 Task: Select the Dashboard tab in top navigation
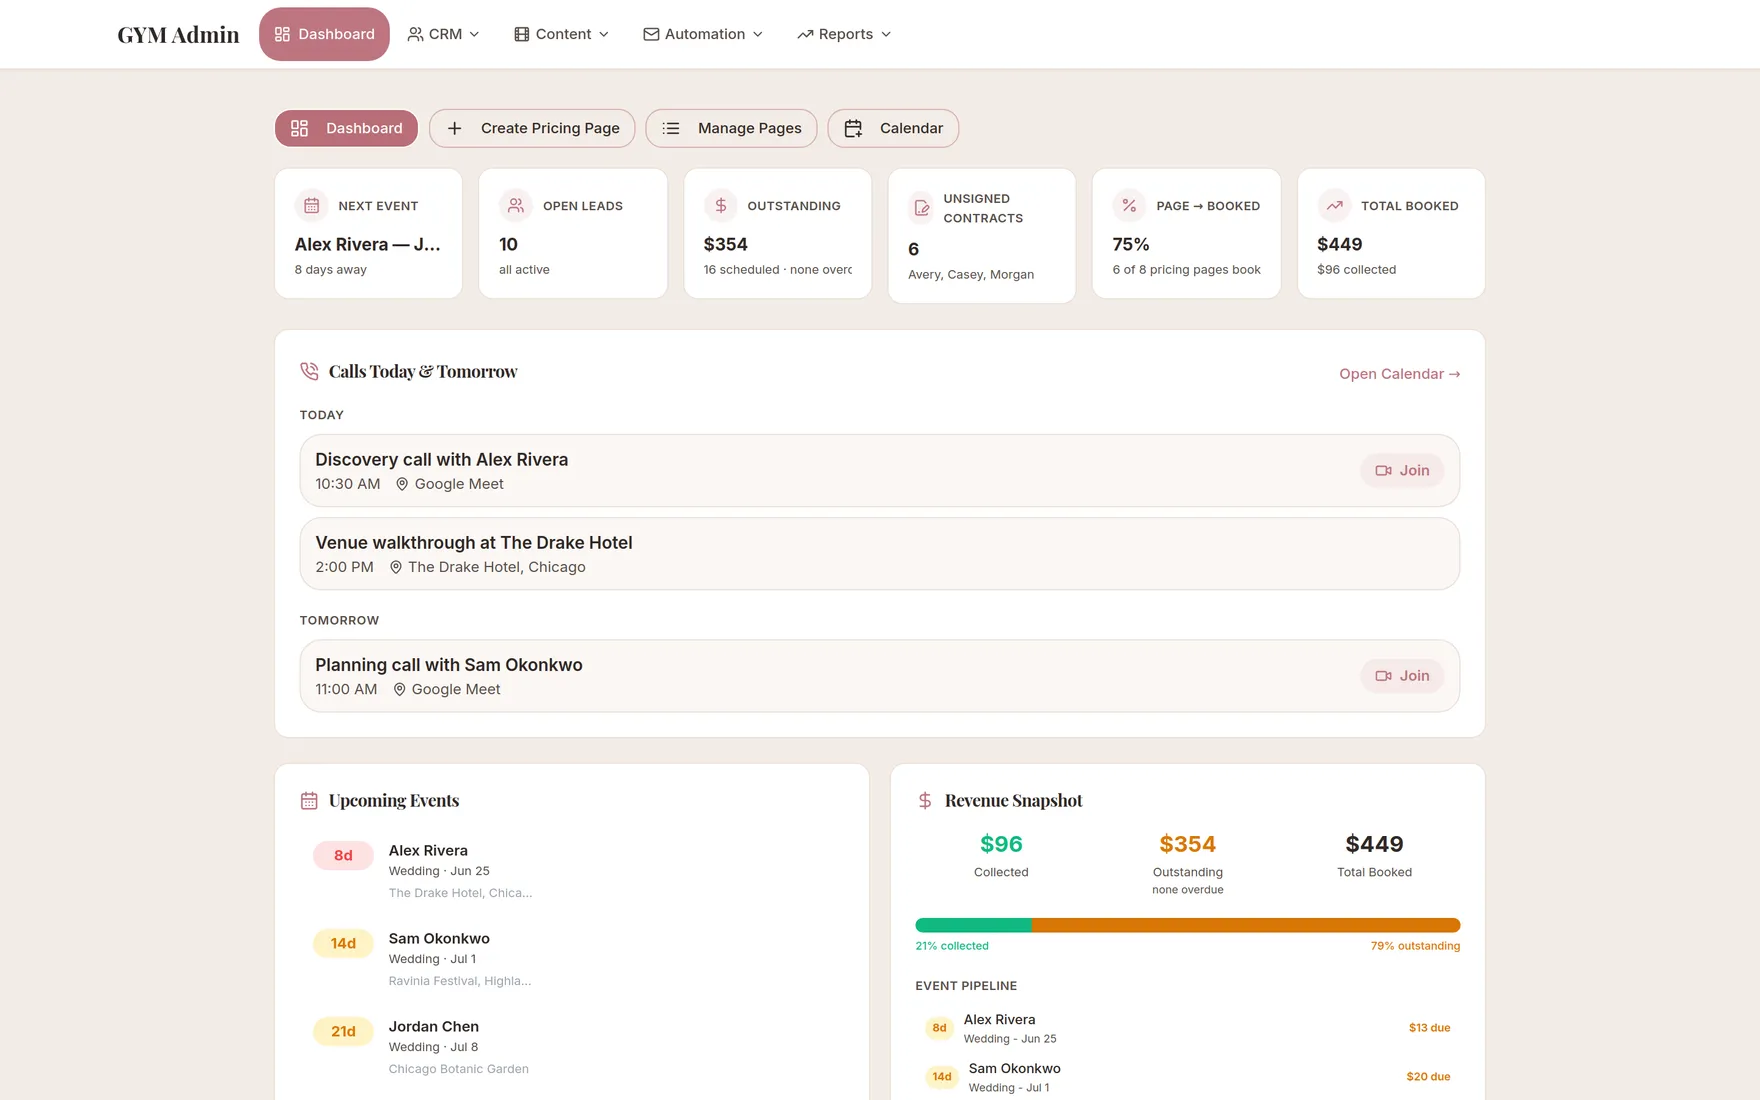[324, 34]
